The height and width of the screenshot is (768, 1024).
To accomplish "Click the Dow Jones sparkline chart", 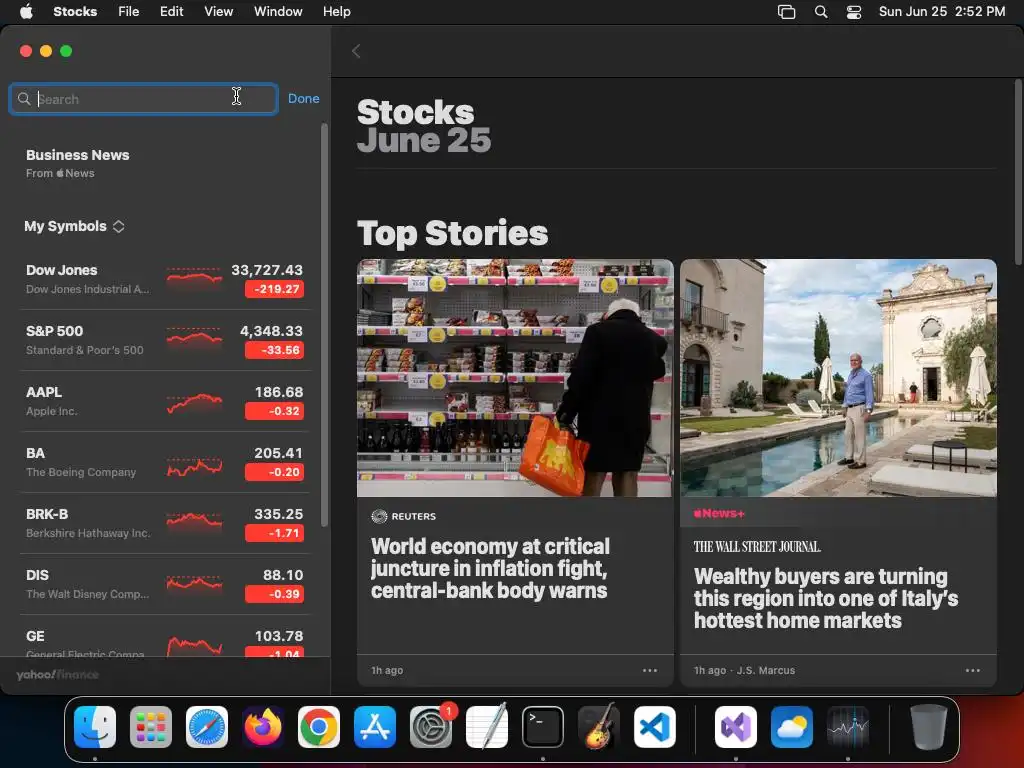I will [194, 277].
